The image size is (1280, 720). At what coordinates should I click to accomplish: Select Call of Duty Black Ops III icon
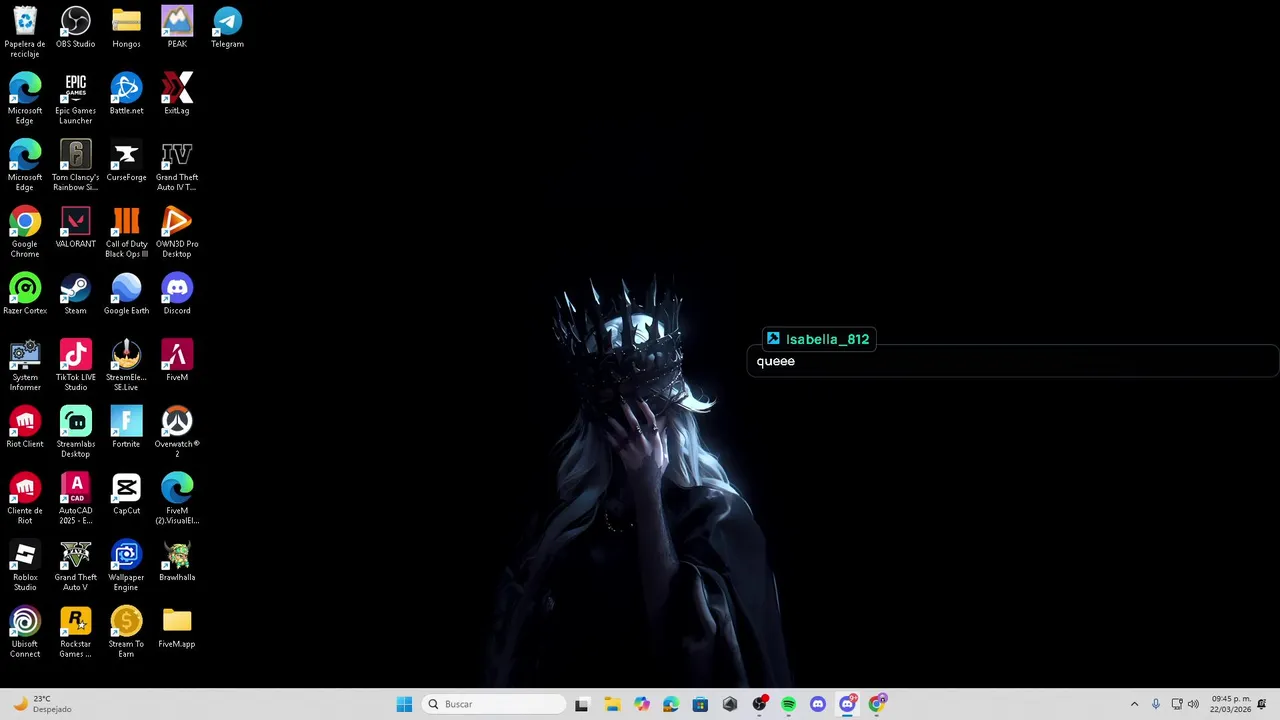pos(126,232)
